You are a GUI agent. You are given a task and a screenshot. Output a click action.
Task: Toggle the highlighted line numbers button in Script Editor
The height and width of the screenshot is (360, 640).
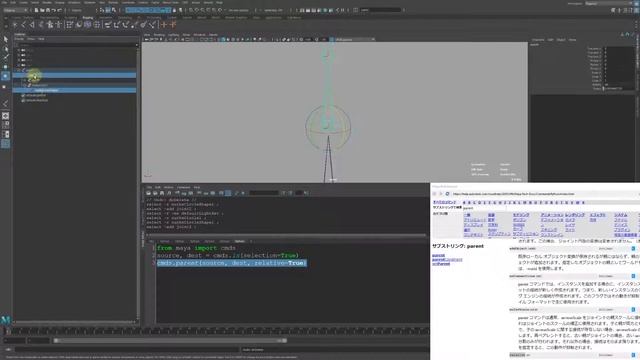coord(229,193)
